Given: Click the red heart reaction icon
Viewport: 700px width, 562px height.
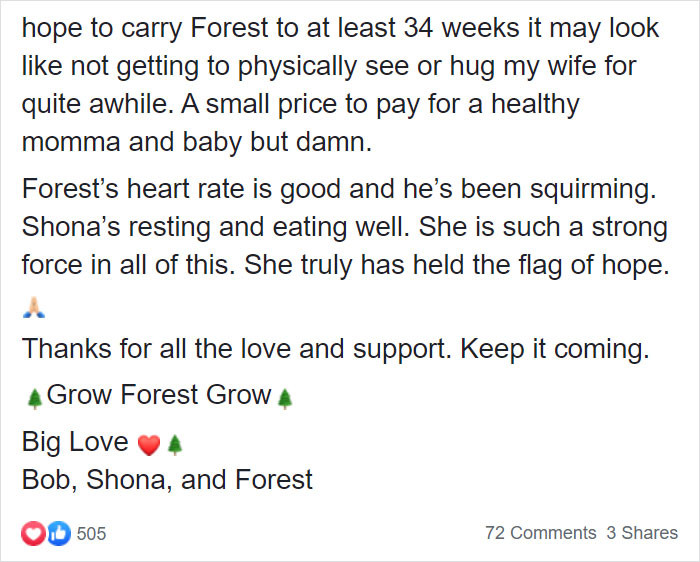Looking at the screenshot, I should pyautogui.click(x=33, y=533).
